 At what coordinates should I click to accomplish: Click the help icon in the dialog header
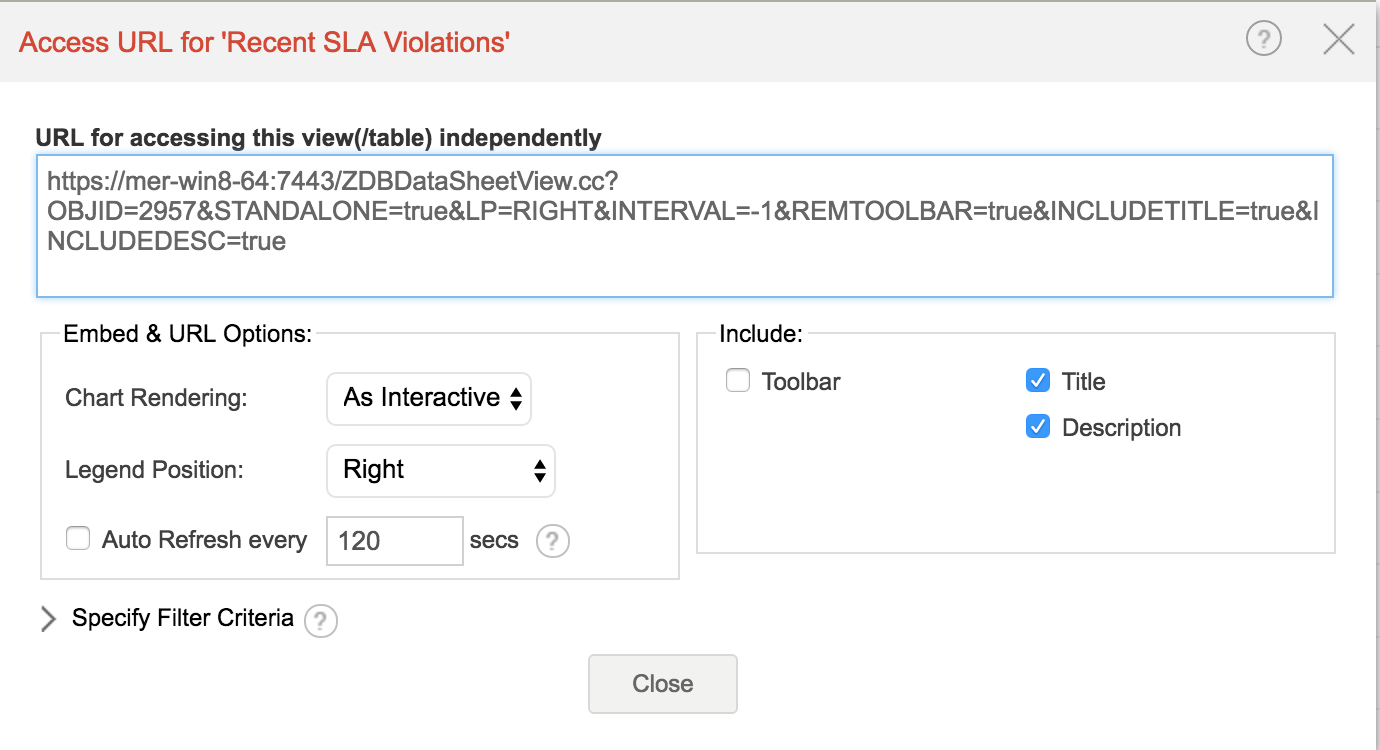pos(1264,40)
